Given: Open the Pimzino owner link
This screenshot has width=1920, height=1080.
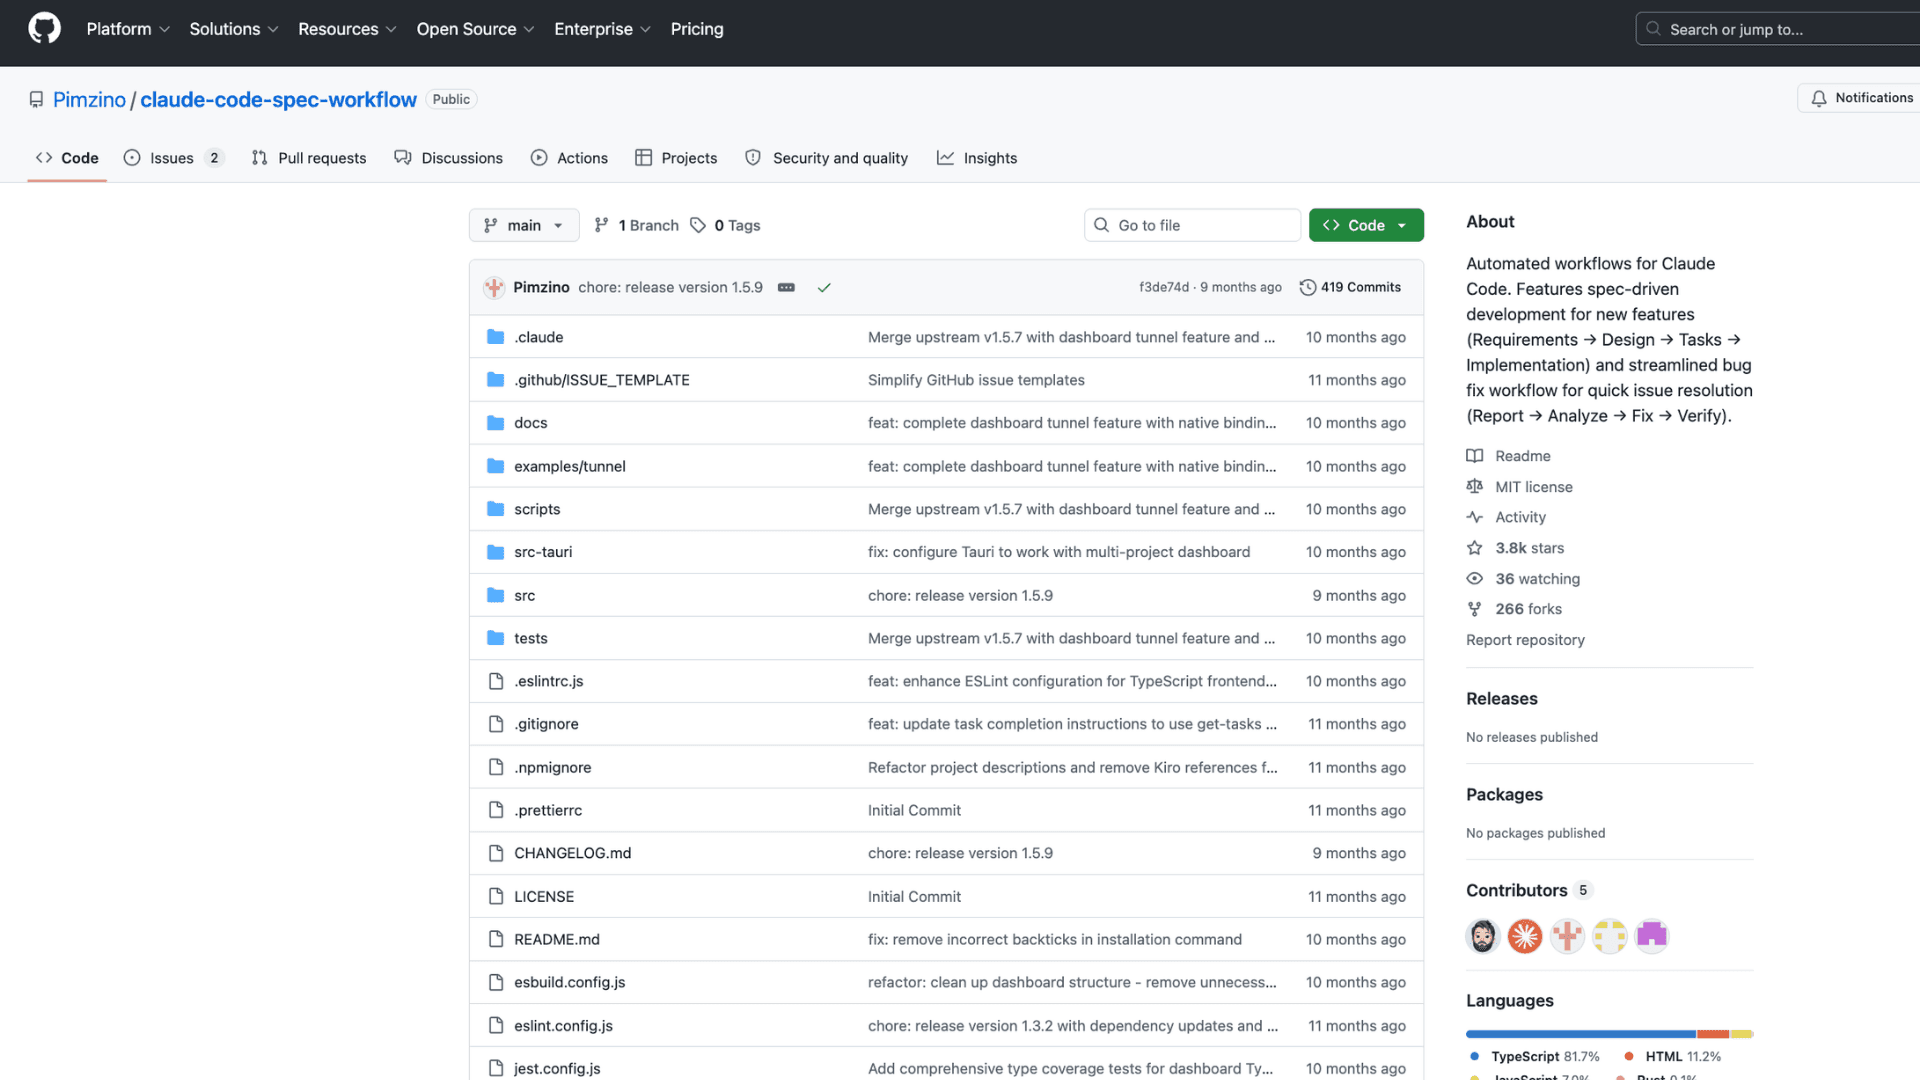Looking at the screenshot, I should [x=89, y=100].
